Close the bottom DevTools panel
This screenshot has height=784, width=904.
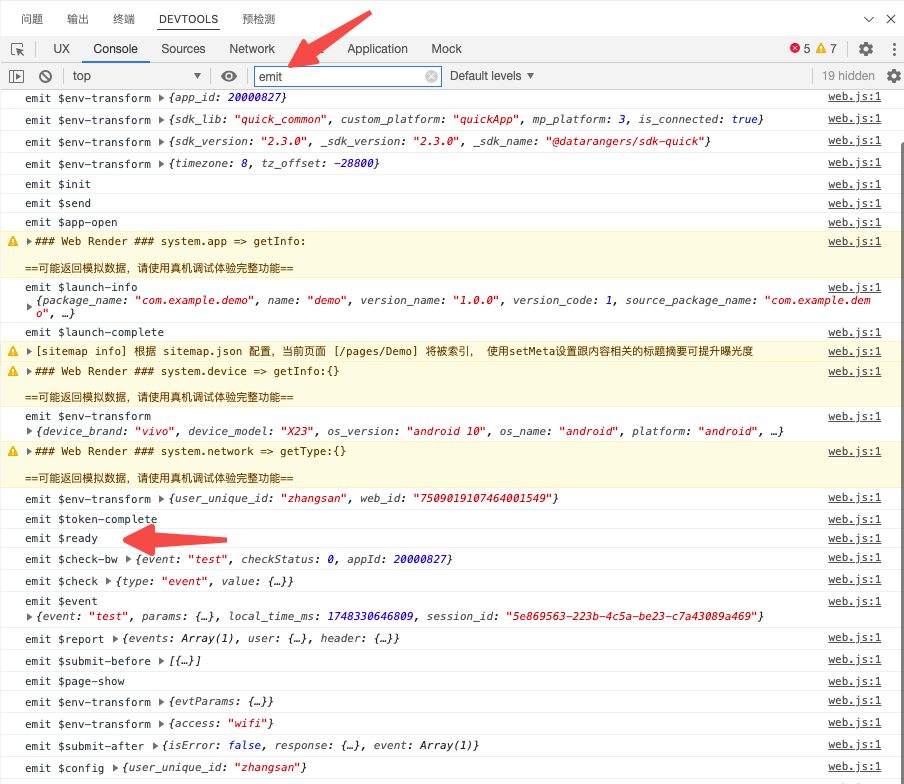point(891,19)
